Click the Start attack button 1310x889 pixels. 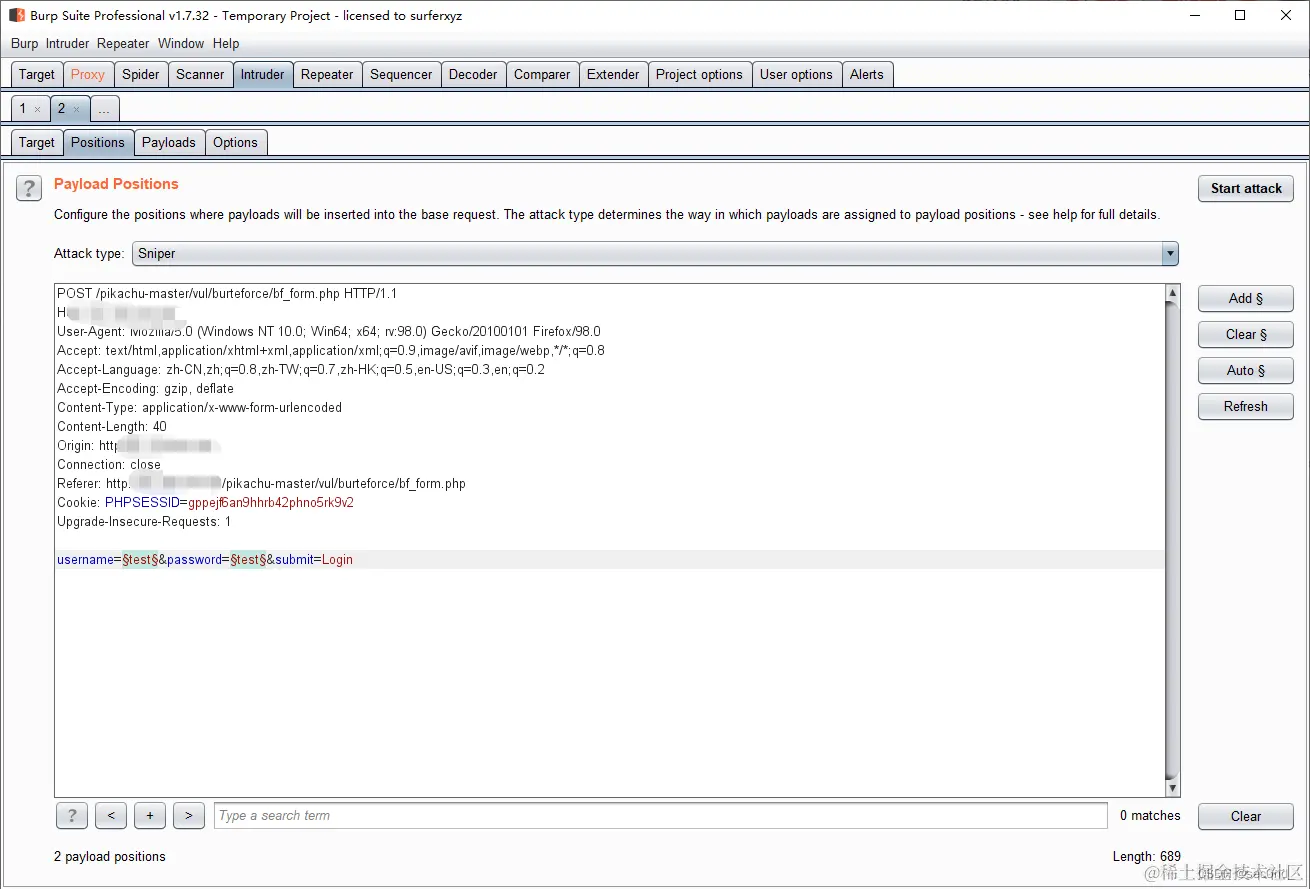[x=1246, y=188]
